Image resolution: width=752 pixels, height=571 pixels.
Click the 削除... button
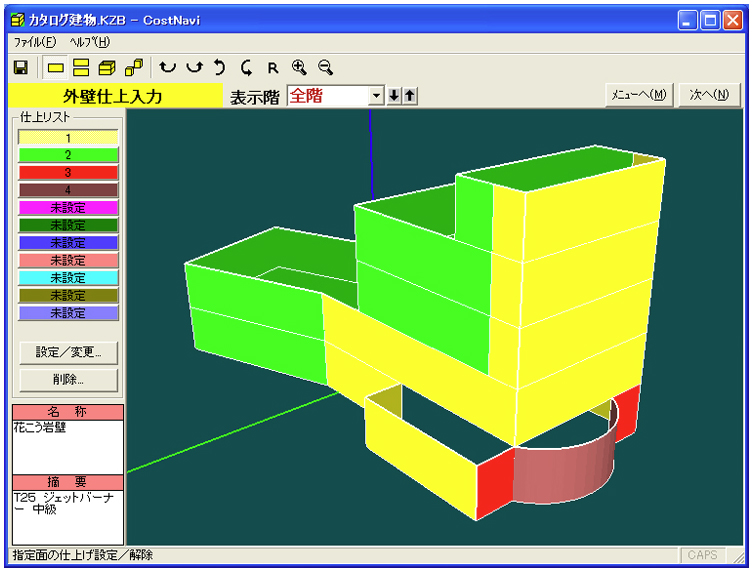tap(68, 380)
